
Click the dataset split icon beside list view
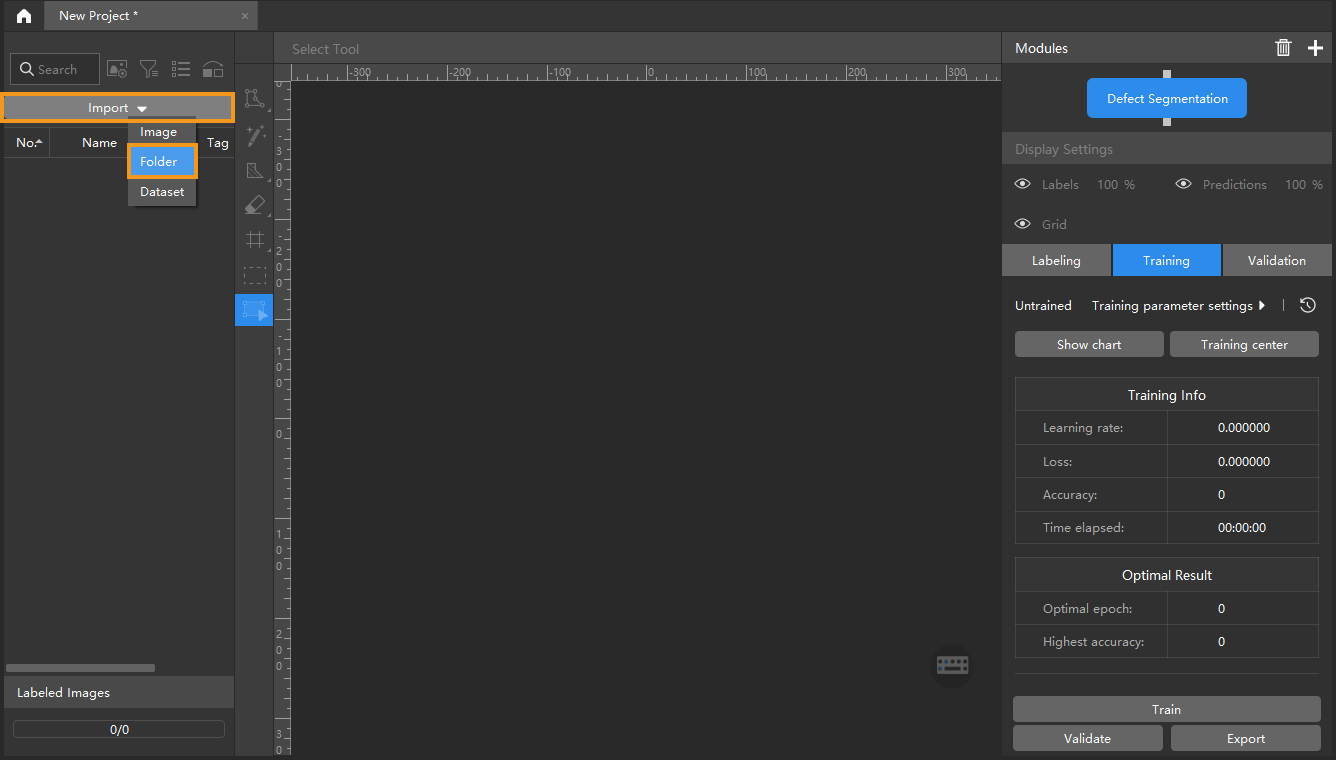[x=213, y=69]
